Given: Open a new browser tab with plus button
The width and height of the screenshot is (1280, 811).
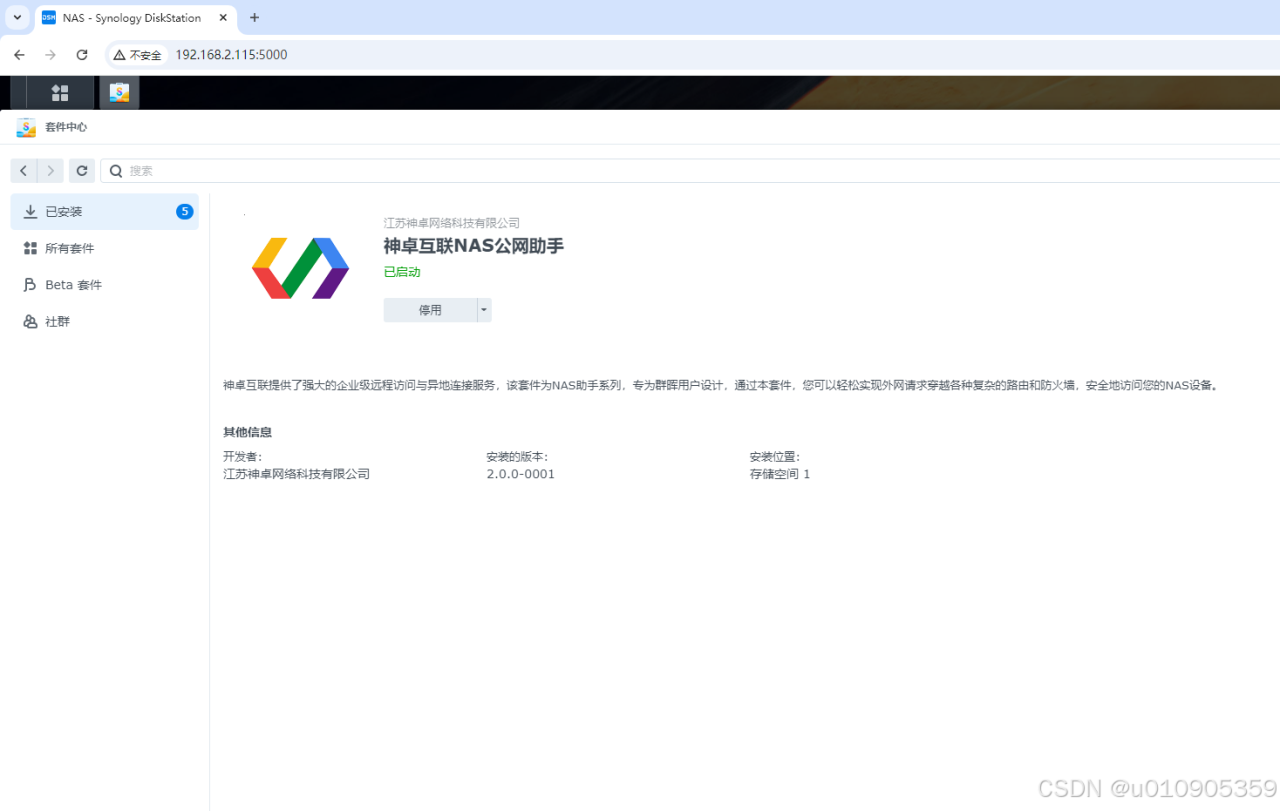Looking at the screenshot, I should pos(253,17).
